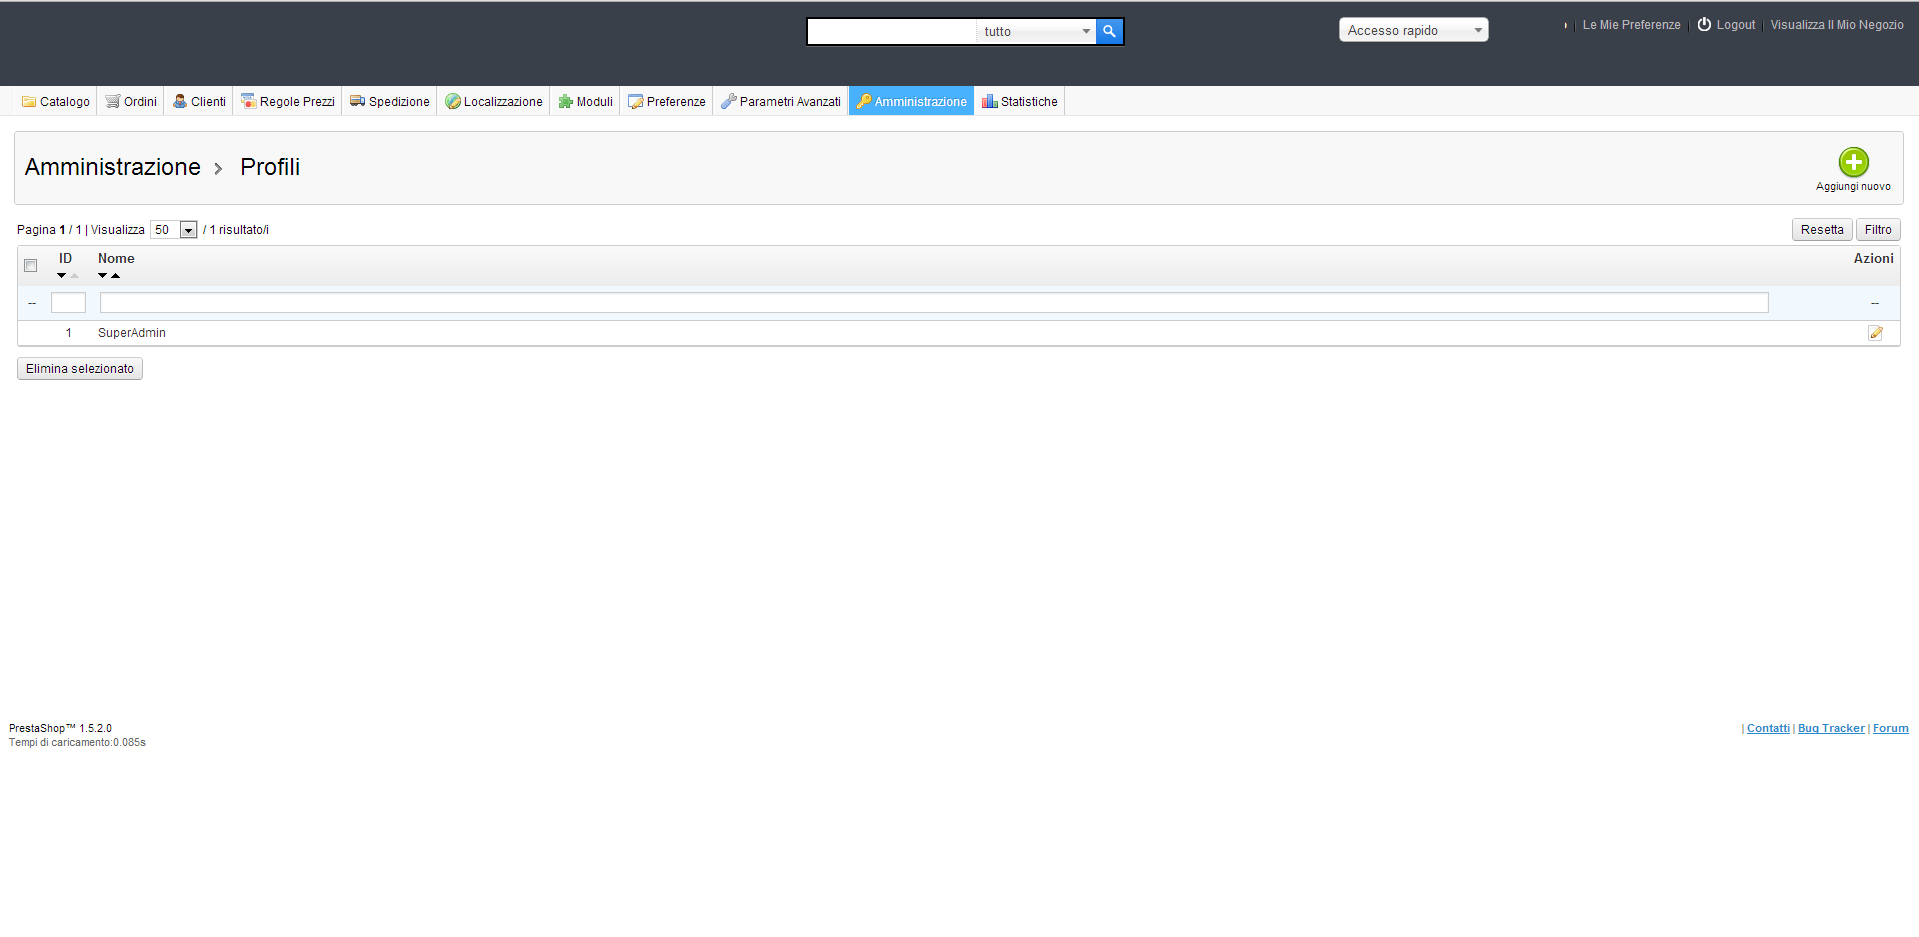
Task: Open the Contatti footer link
Action: [x=1768, y=728]
